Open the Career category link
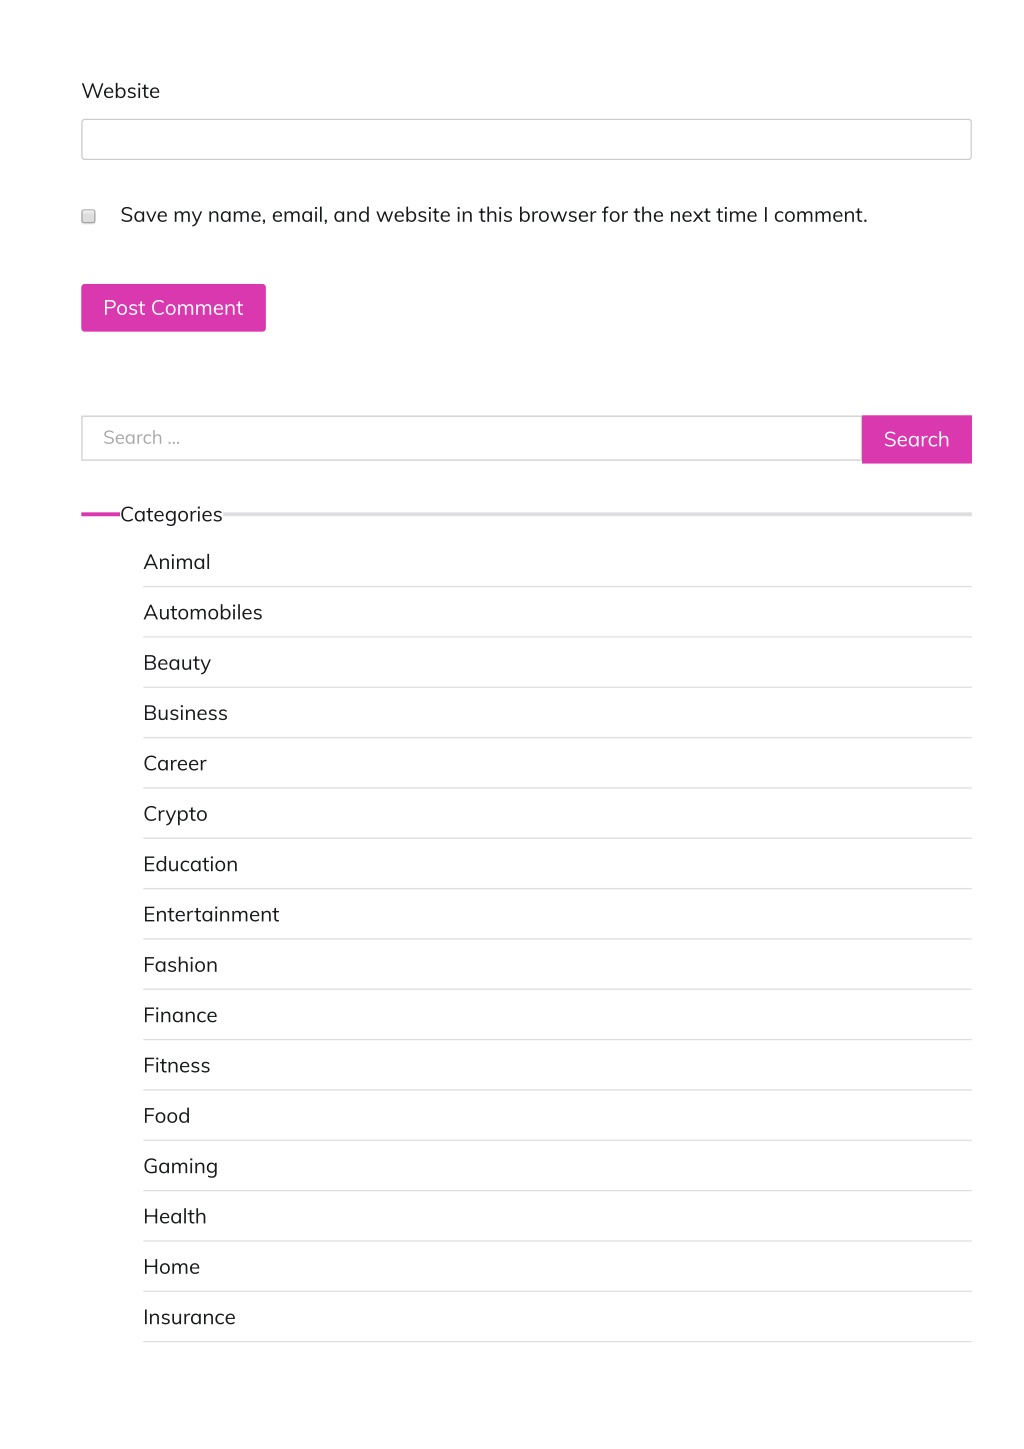The image size is (1024, 1449). [x=175, y=763]
